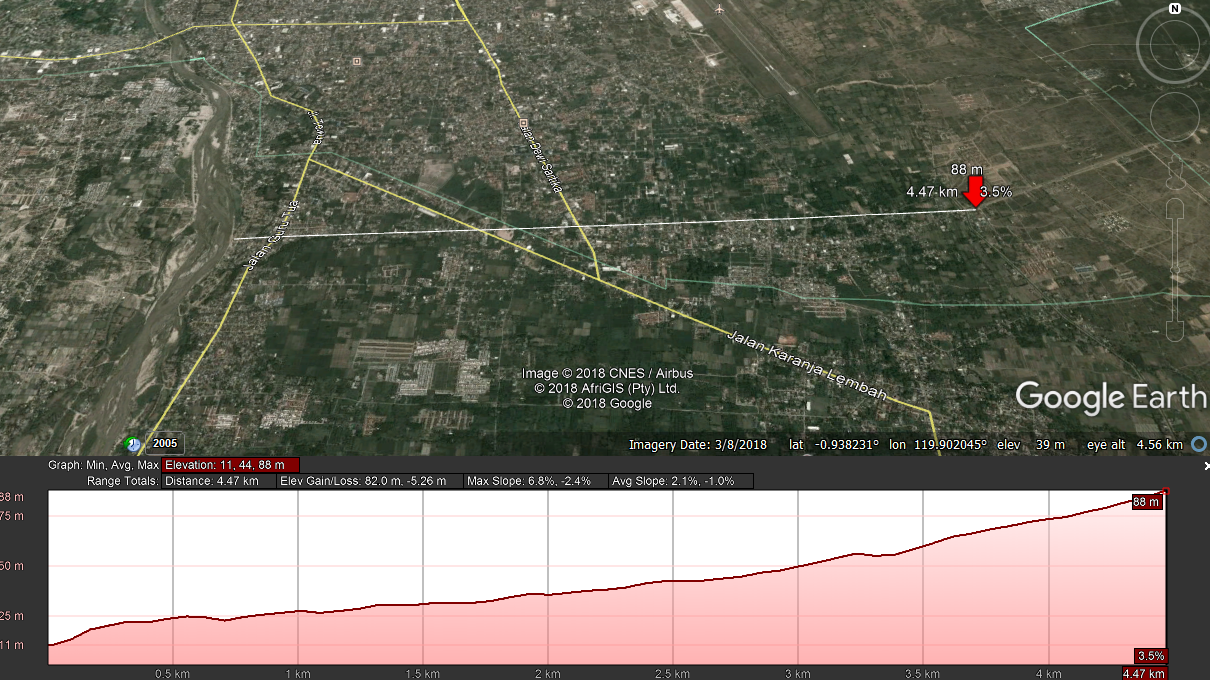The width and height of the screenshot is (1210, 680).
Task: Click the Move joystick circle
Action: pos(1176,117)
